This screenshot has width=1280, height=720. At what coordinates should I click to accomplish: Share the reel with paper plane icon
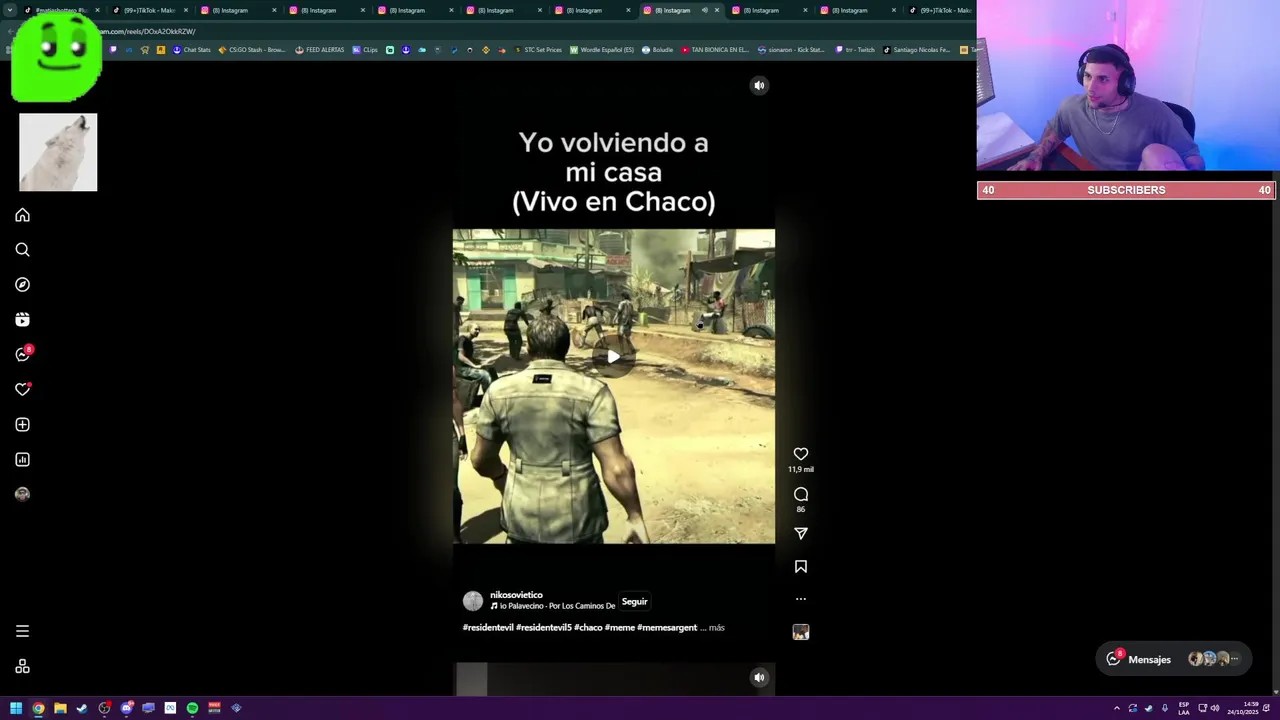point(801,534)
